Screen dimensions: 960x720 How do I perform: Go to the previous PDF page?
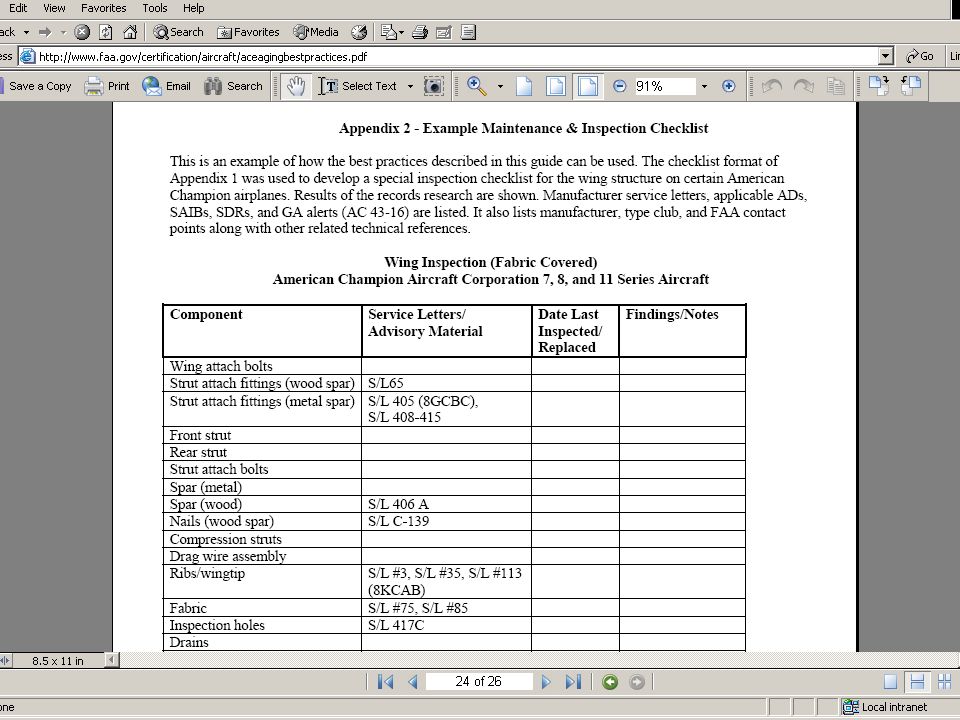tap(413, 681)
